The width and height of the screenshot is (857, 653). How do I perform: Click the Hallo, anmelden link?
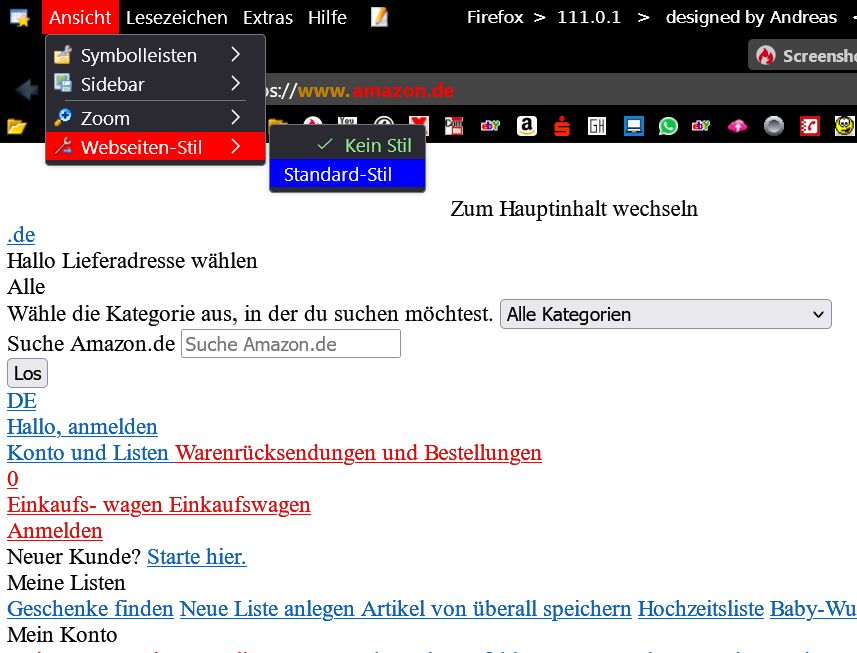(x=82, y=427)
